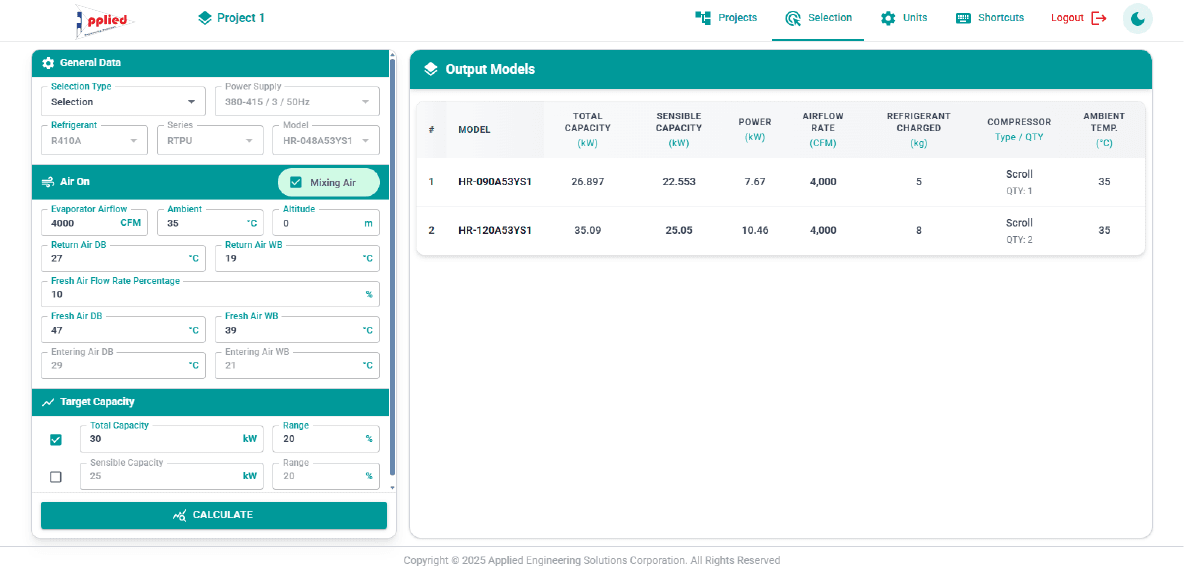Click the CFM unit label in Evaporator Airflow
Screen dimensions: 1184x576
pyautogui.click(x=131, y=223)
